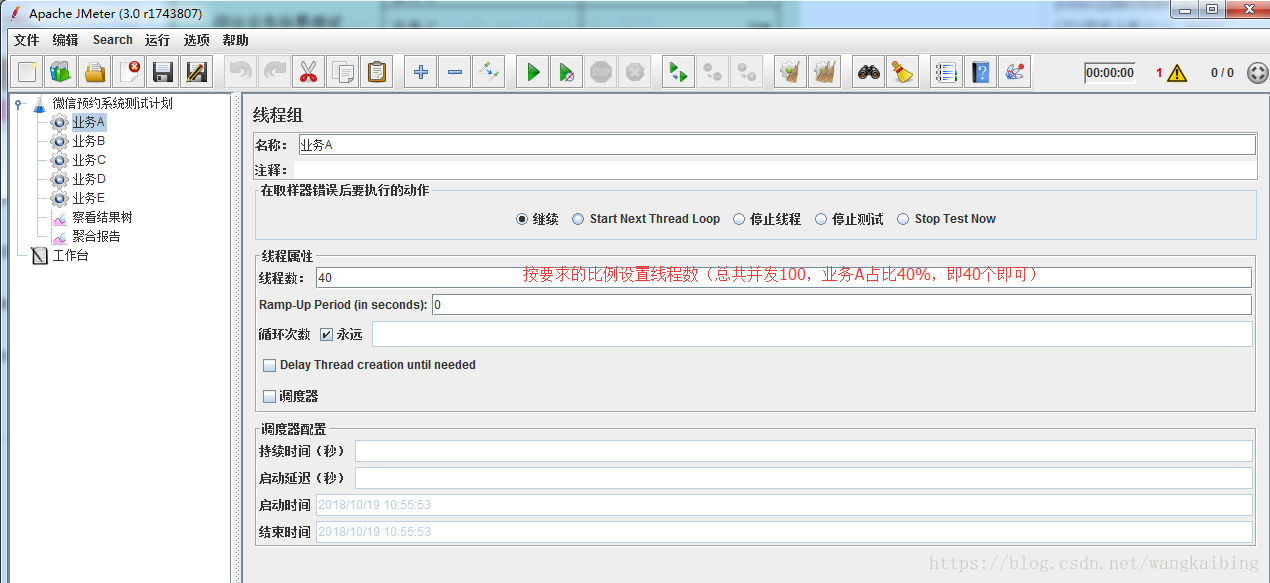Open the 编辑 menu

(65, 40)
